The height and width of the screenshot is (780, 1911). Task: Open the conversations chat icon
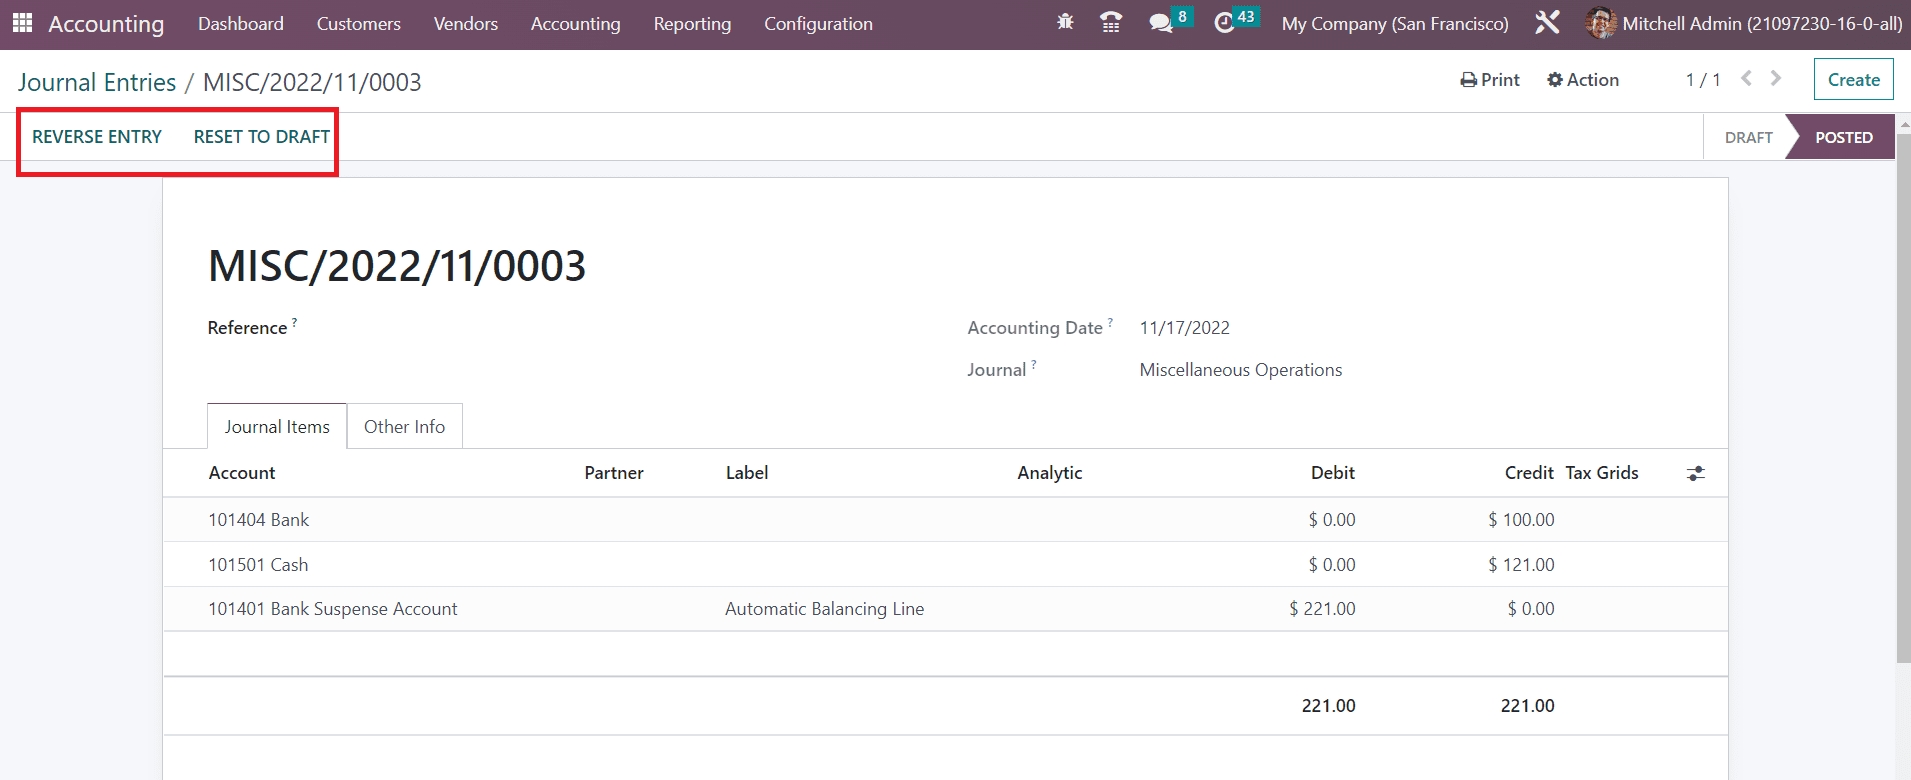click(x=1161, y=23)
